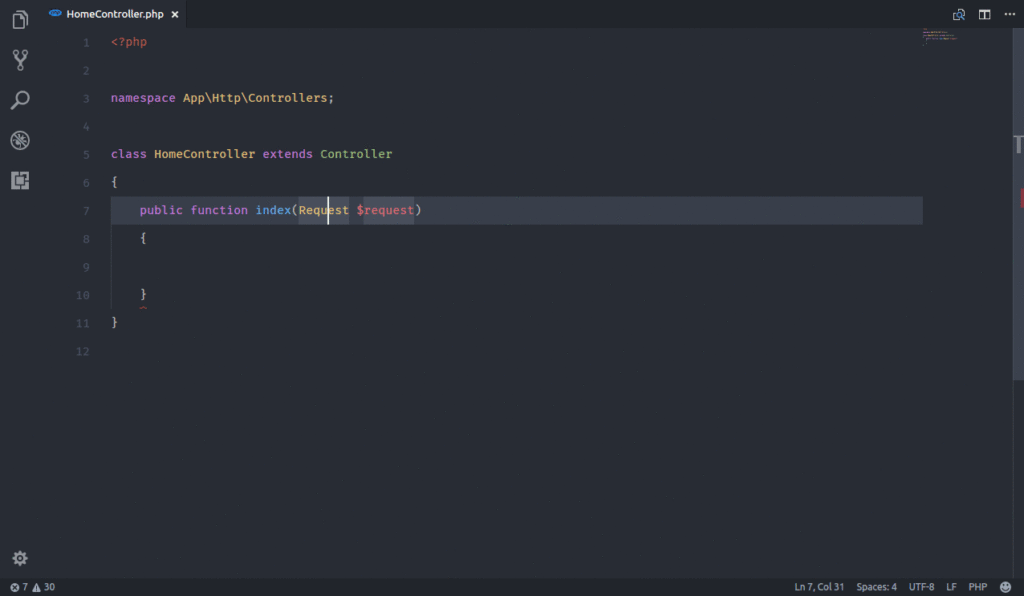This screenshot has width=1024, height=596.
Task: Open the Explorer view
Action: [x=20, y=20]
